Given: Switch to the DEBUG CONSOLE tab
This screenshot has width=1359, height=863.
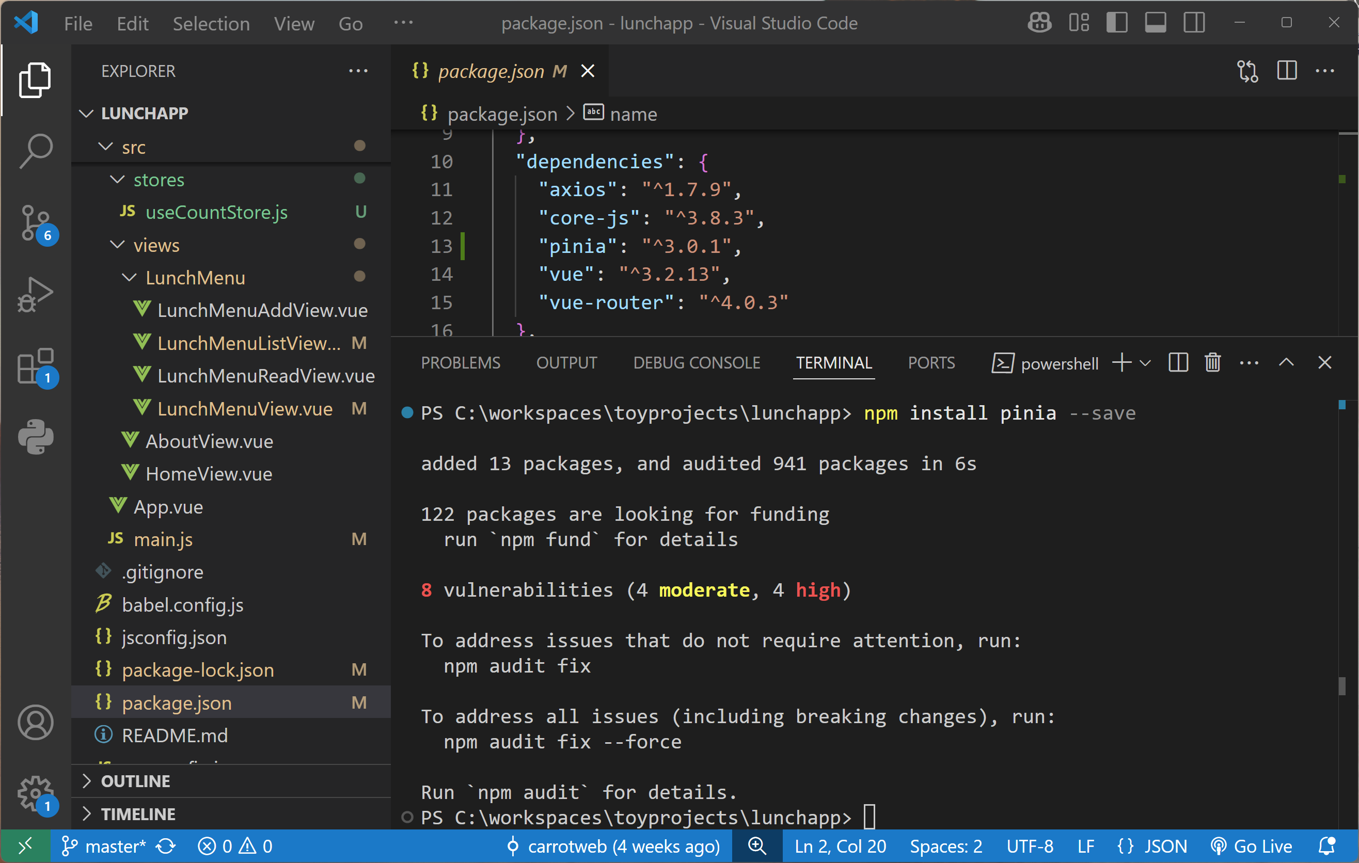Looking at the screenshot, I should tap(696, 363).
